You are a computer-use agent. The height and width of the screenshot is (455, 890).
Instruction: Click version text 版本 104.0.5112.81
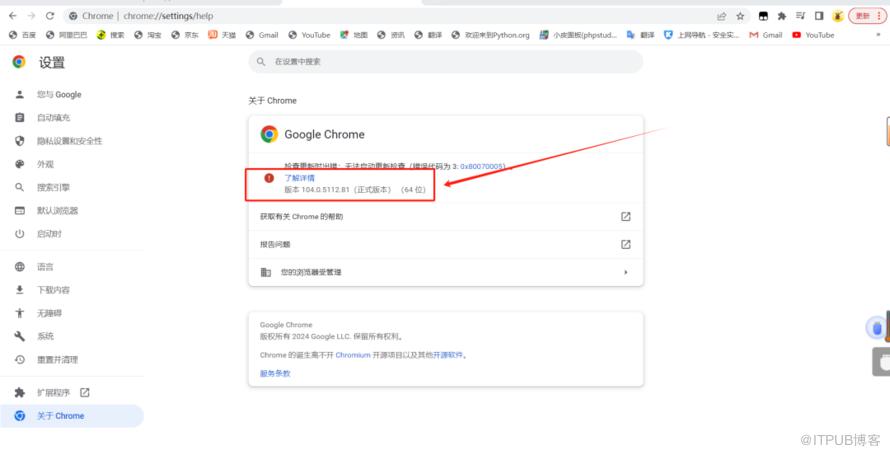[355, 190]
